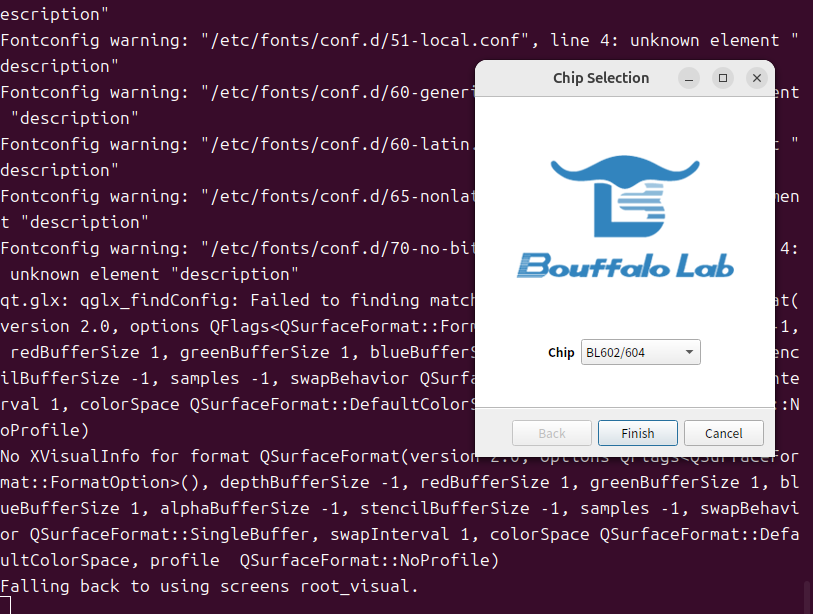Maximize the Chip Selection dialog

click(723, 78)
